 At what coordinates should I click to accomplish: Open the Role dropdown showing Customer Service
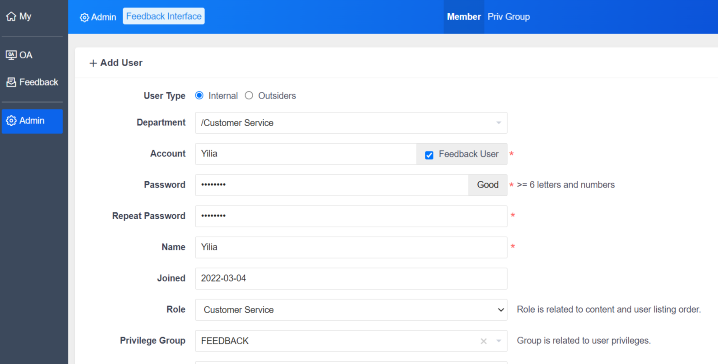351,310
